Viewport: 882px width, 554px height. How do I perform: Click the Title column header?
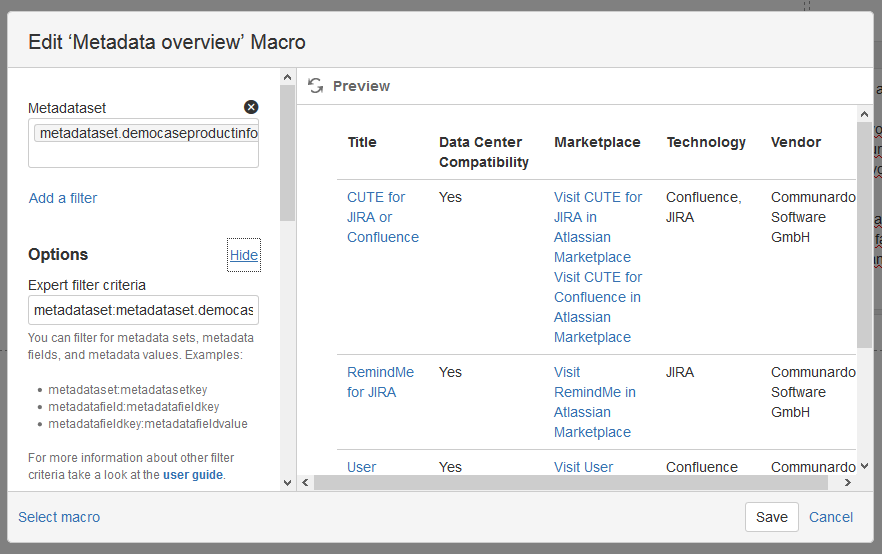[362, 142]
